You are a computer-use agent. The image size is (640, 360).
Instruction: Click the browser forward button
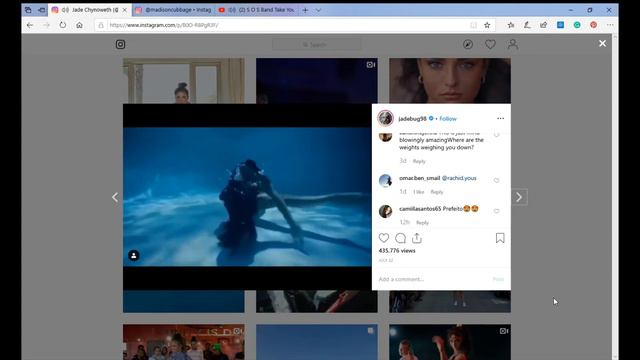(x=46, y=25)
